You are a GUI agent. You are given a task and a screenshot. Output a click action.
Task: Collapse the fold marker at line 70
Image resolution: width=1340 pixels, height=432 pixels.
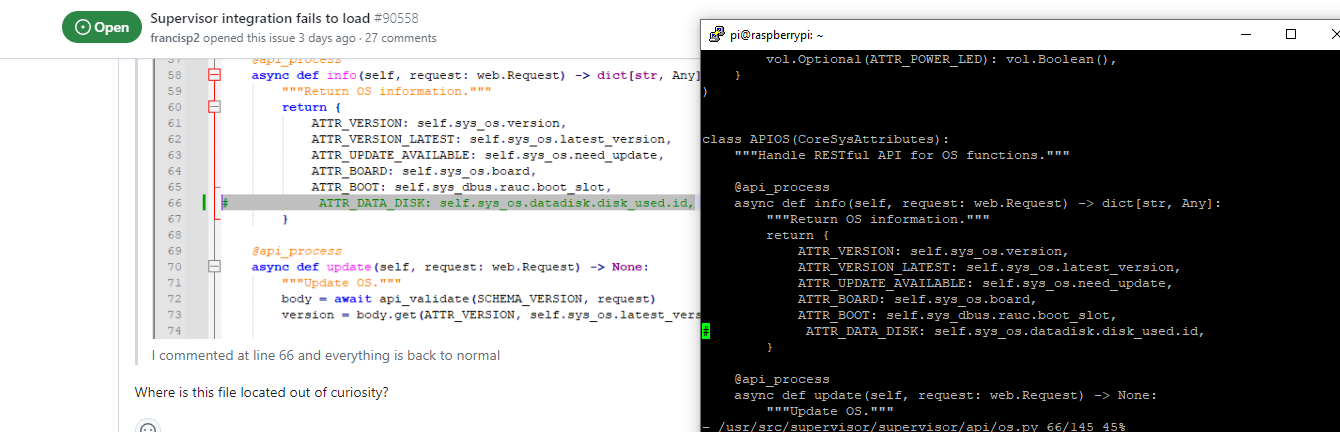tap(213, 267)
